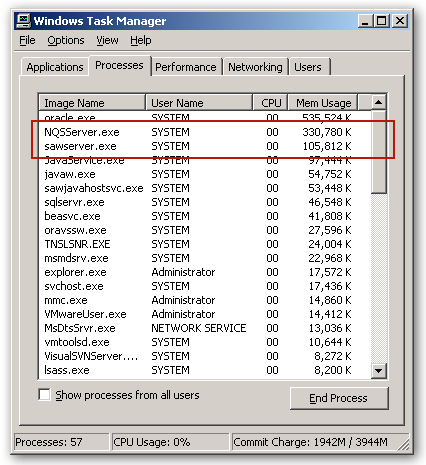Minimize the Task Manager window
Viewport: 426px width, 465px height.
[365, 21]
